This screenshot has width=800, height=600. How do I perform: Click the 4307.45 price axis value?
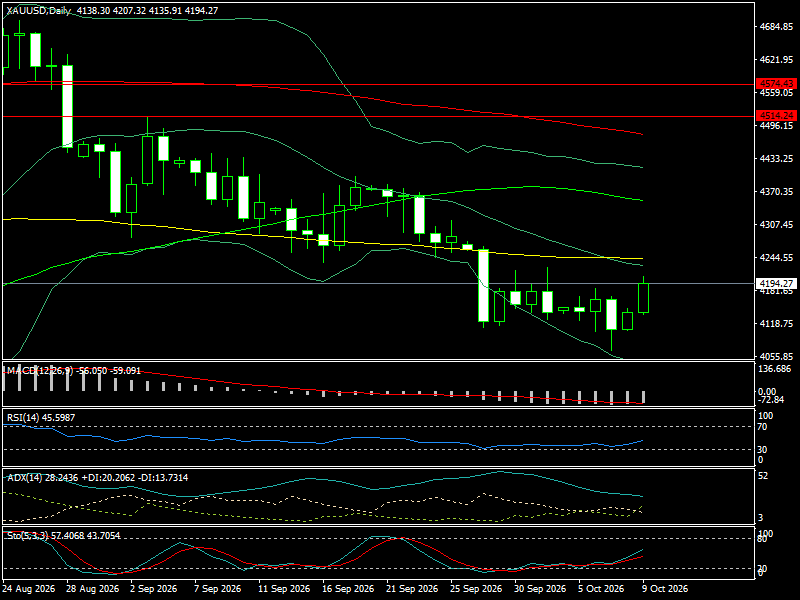point(776,224)
